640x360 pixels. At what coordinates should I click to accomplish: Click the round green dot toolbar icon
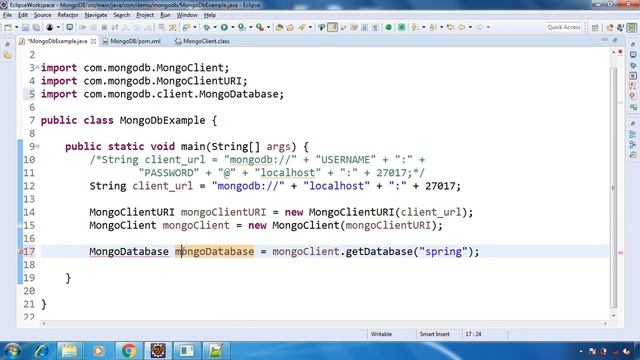[389, 27]
